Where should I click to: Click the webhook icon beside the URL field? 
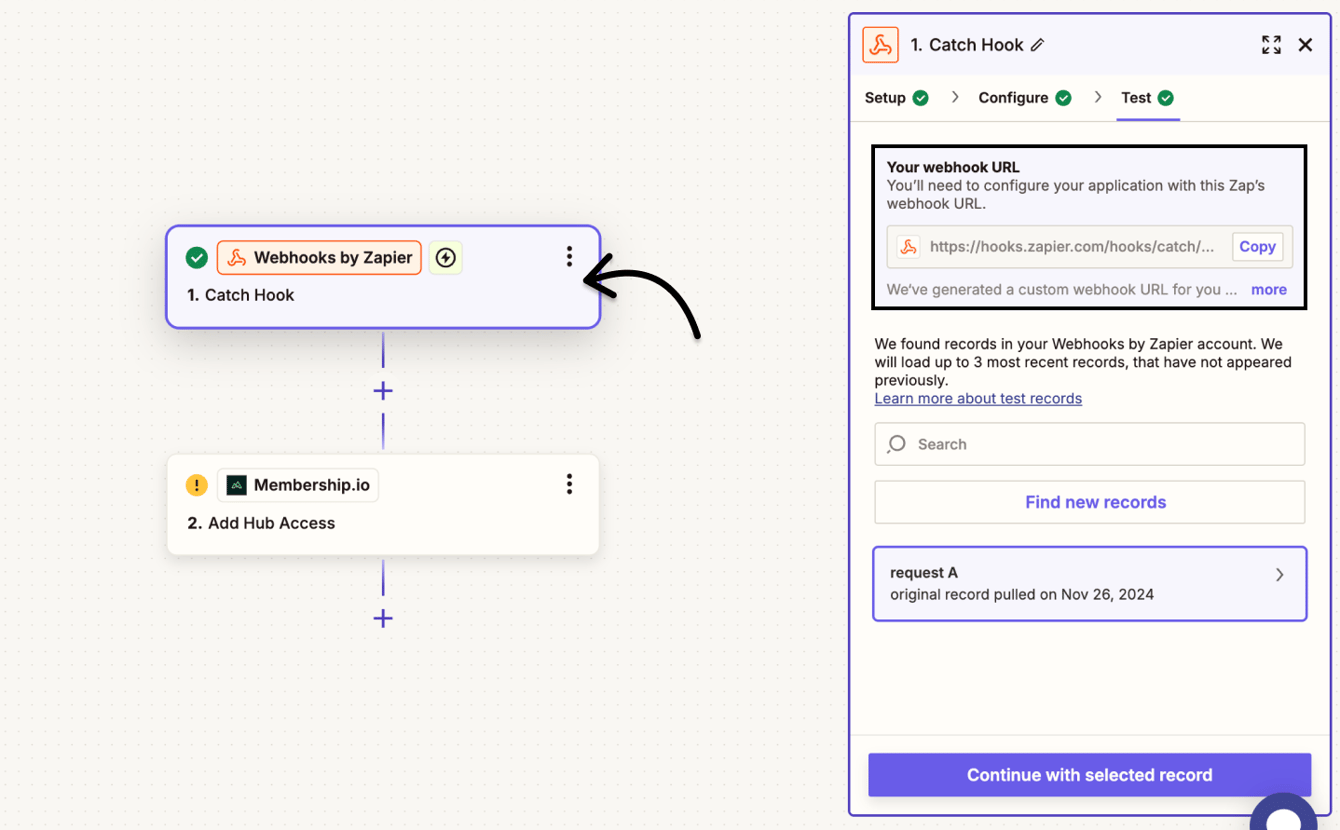click(x=906, y=247)
